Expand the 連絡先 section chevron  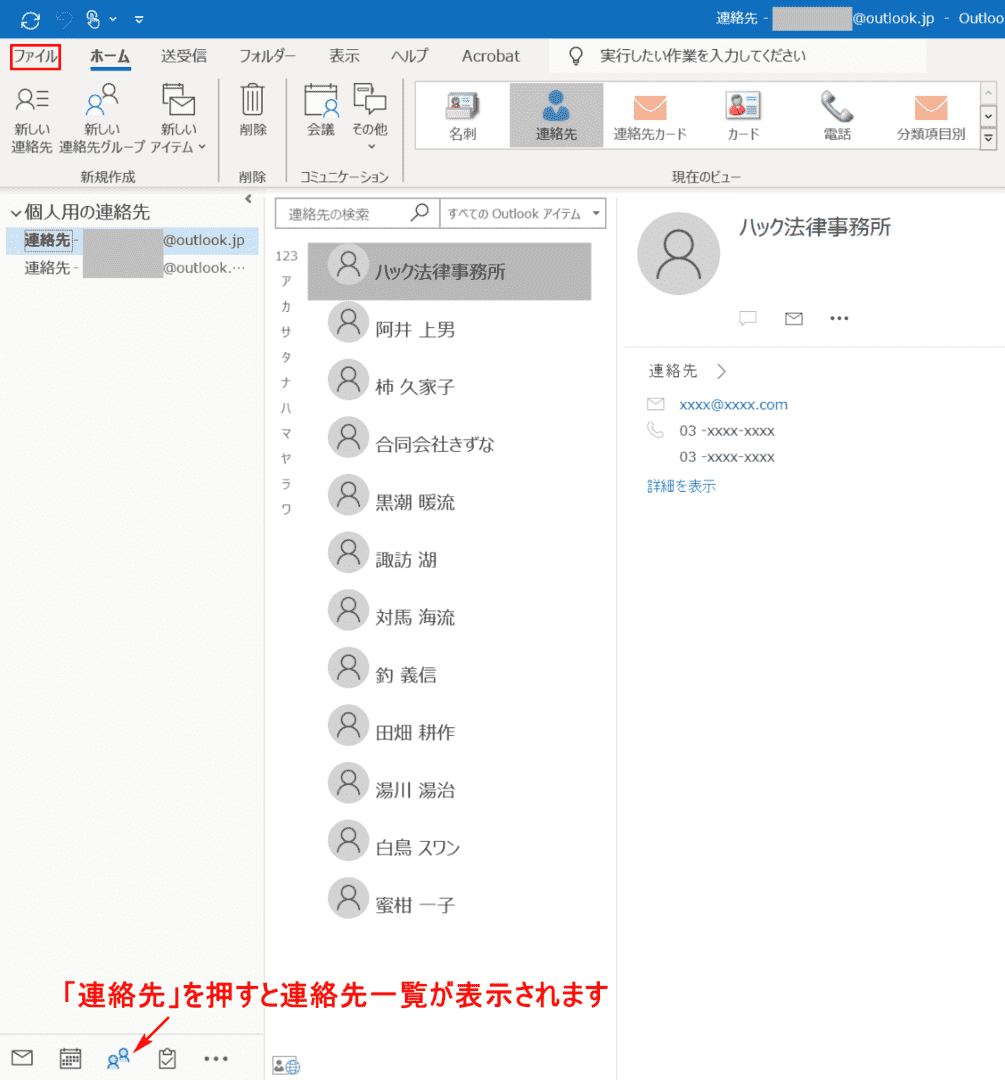pos(721,371)
